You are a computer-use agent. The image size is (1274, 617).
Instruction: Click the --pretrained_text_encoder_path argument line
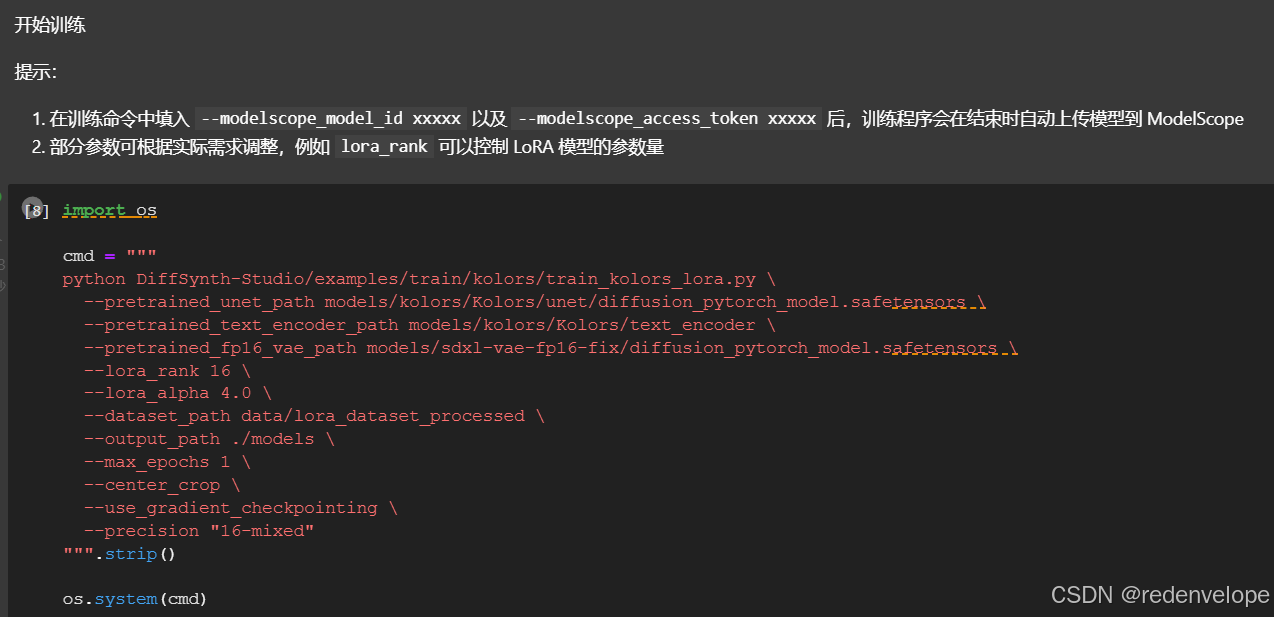click(430, 325)
